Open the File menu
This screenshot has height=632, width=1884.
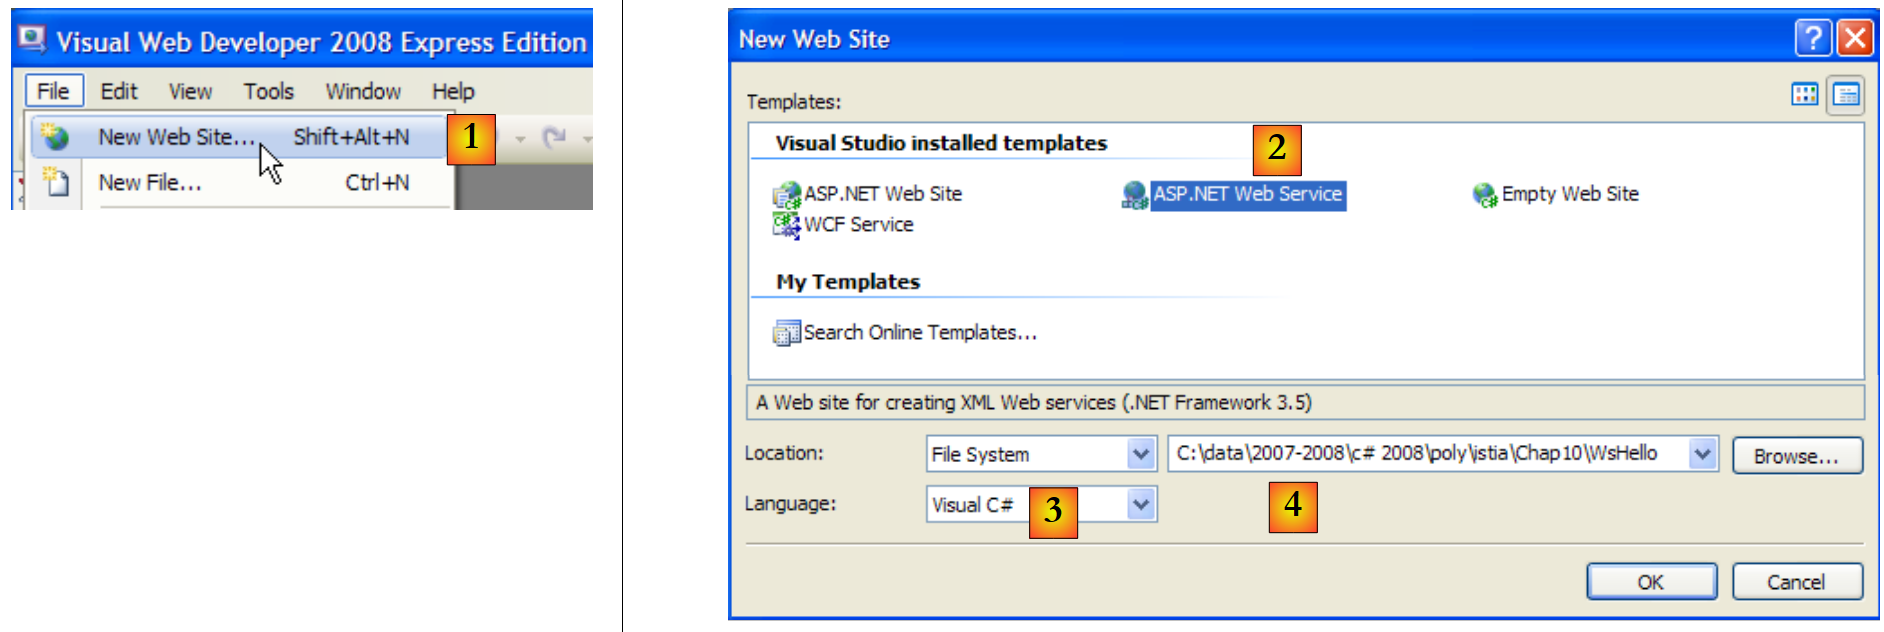click(x=53, y=91)
